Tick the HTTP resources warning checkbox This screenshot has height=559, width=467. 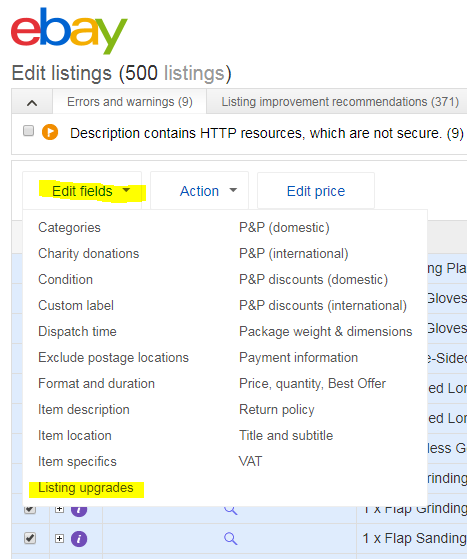tap(29, 131)
